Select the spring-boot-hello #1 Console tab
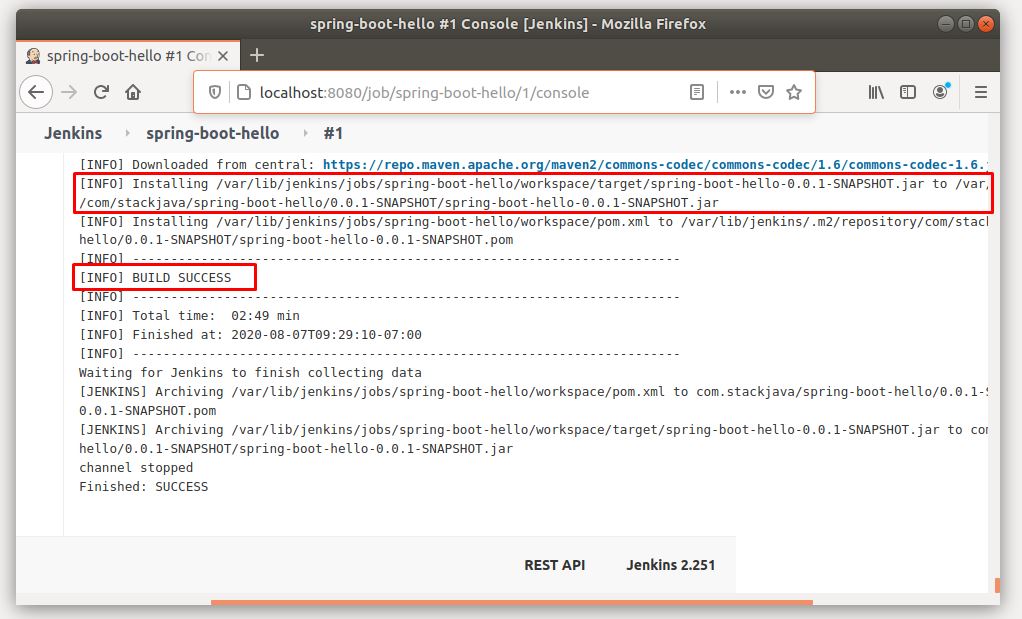This screenshot has height=619, width=1022. [x=128, y=55]
